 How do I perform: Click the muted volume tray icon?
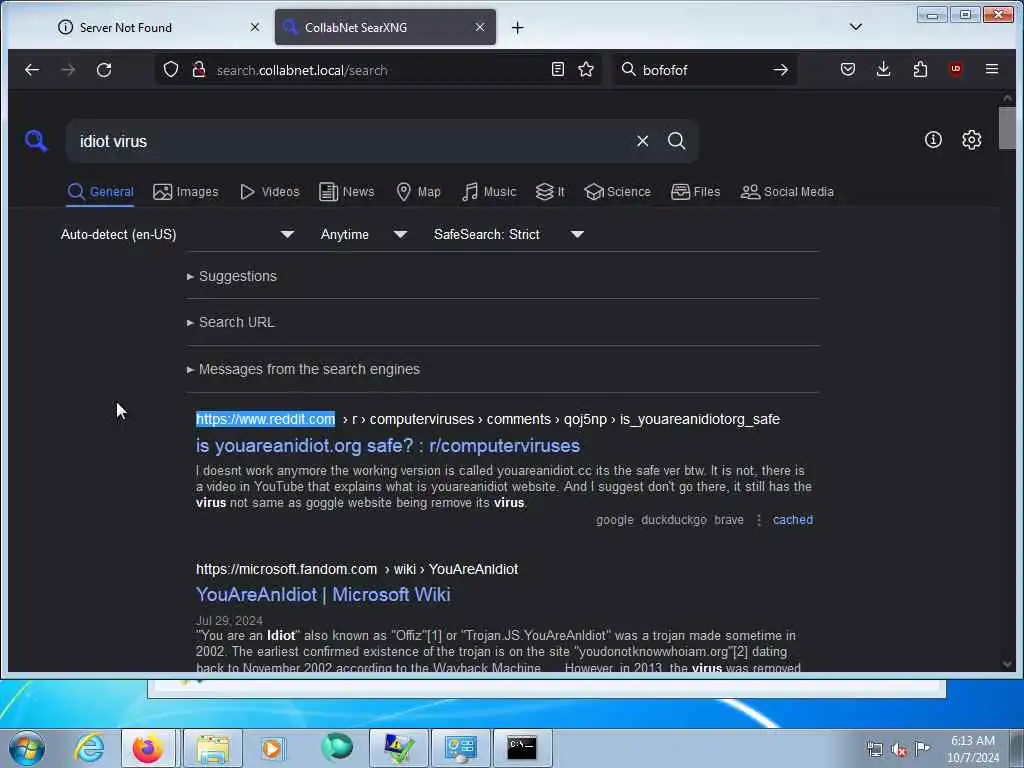tap(899, 749)
